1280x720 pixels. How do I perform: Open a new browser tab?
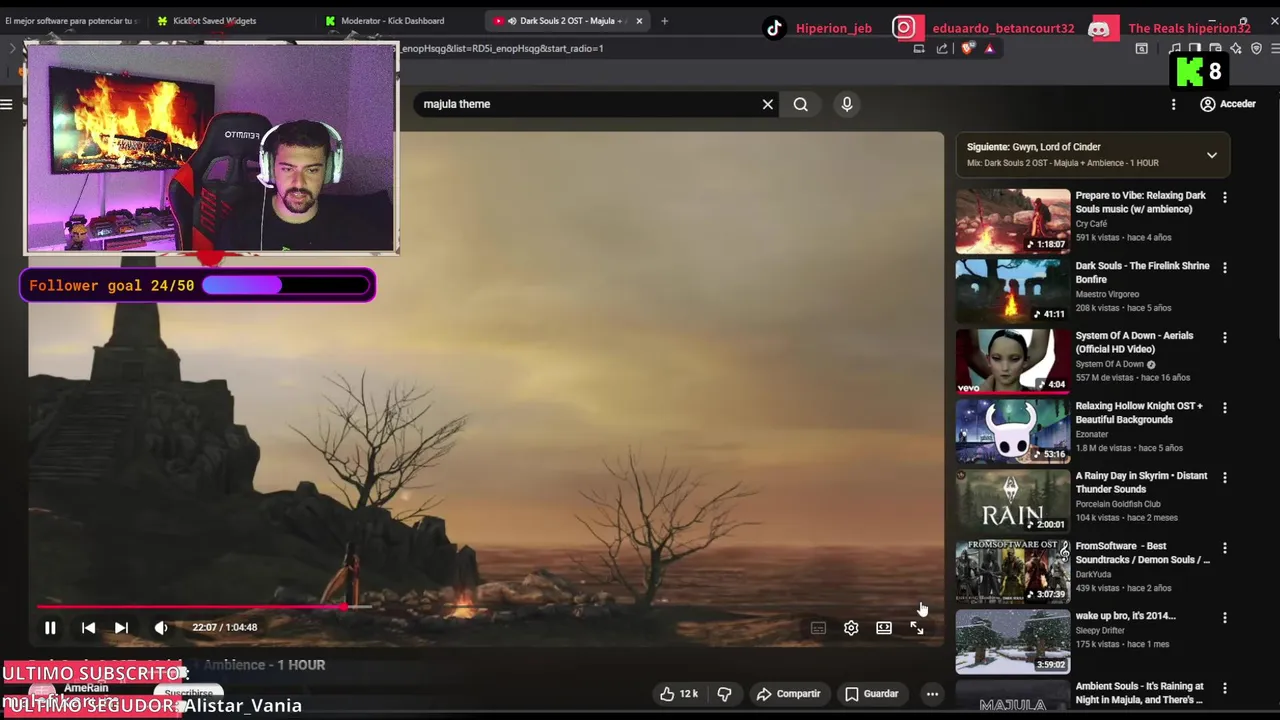pyautogui.click(x=664, y=20)
